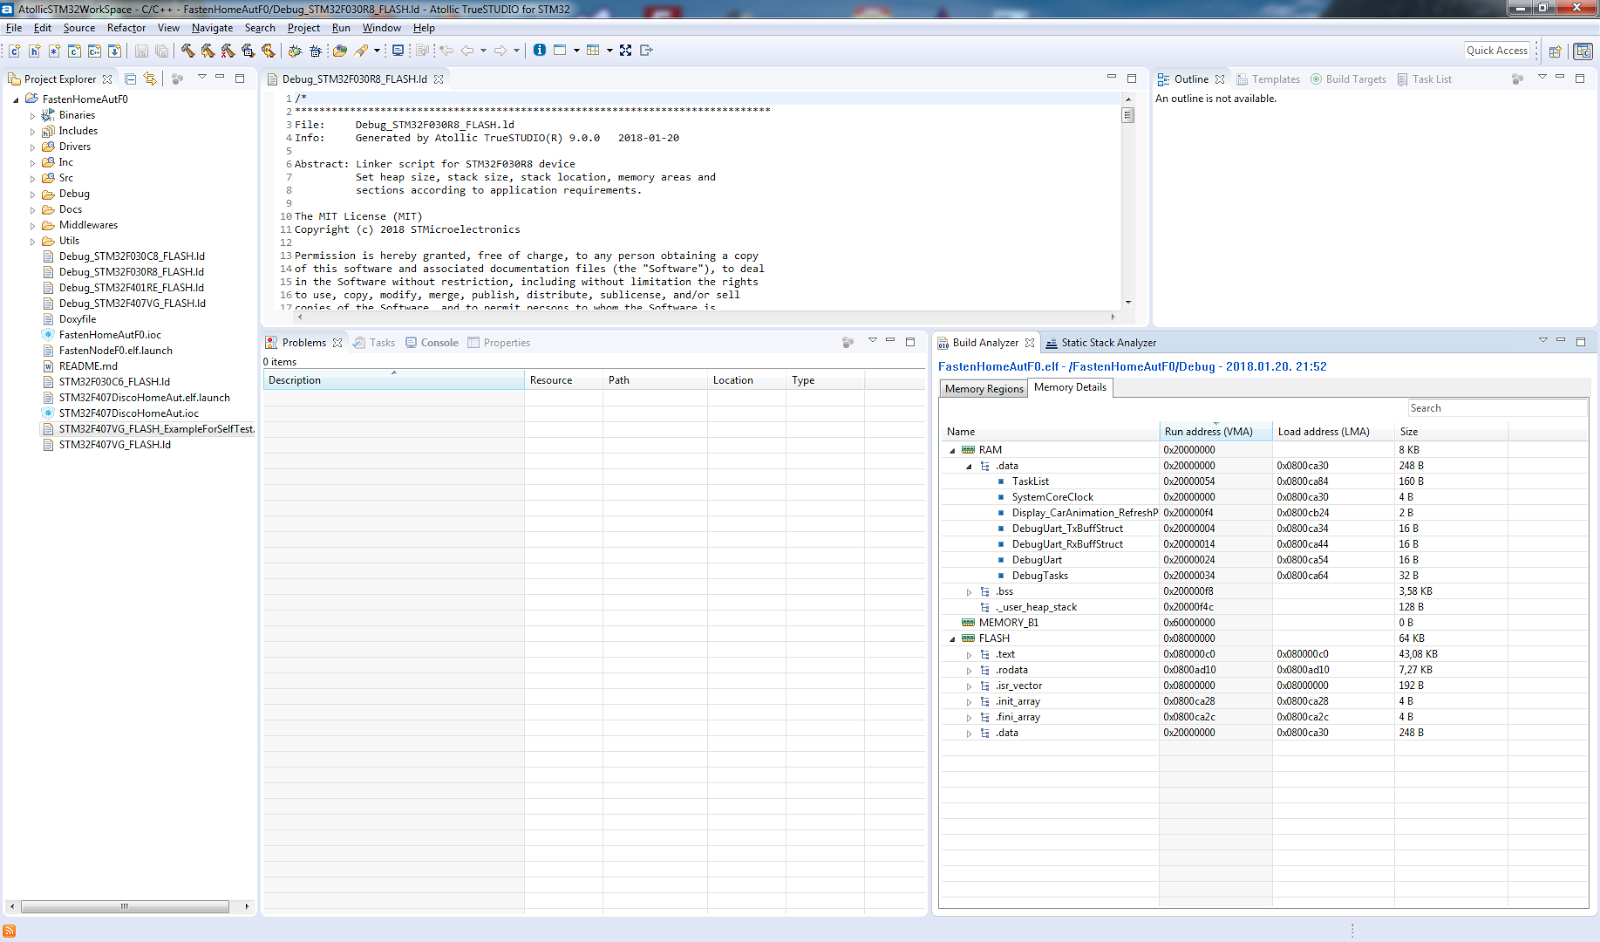Toggle Link with Editor in Project Explorer
Image resolution: width=1600 pixels, height=942 pixels.
(150, 79)
